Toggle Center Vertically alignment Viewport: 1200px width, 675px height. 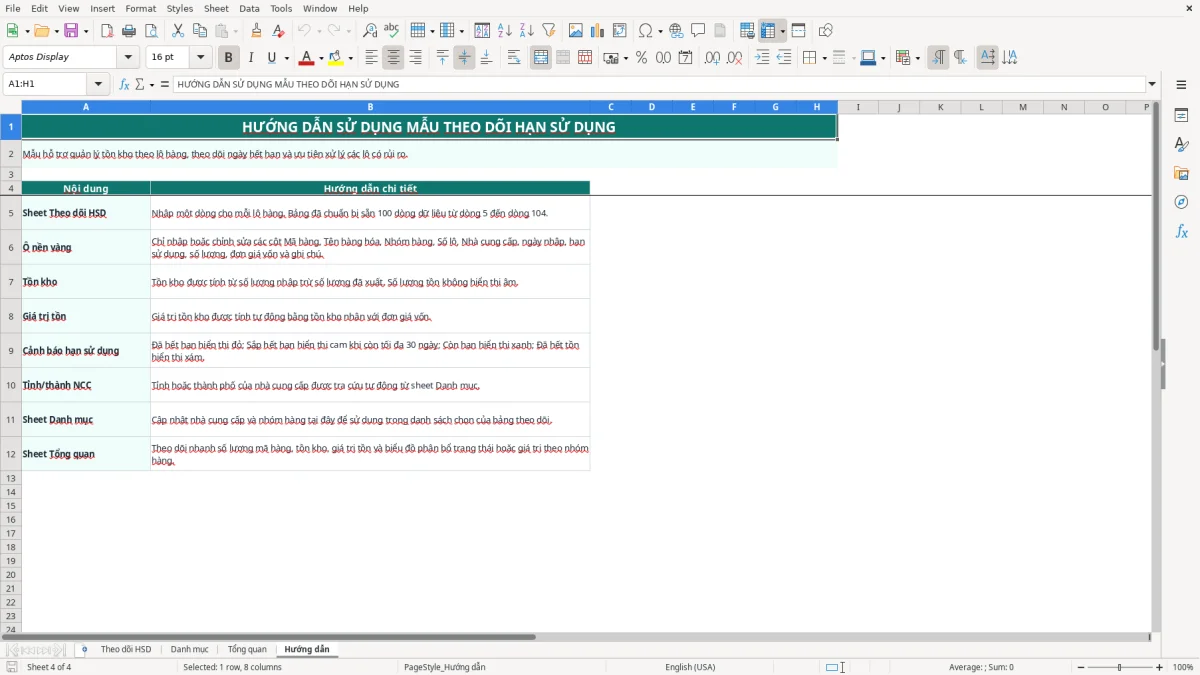(464, 58)
